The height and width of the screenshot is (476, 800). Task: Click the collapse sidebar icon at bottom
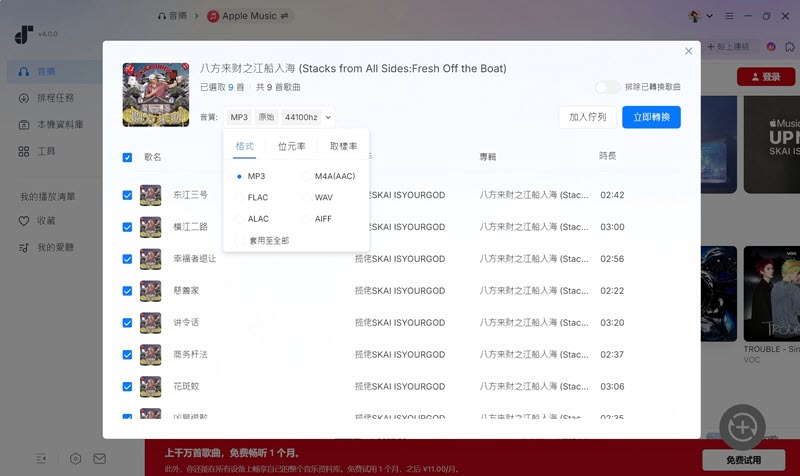pos(41,459)
